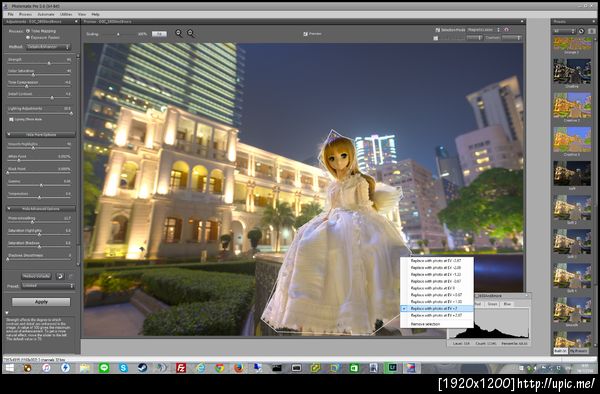The height and width of the screenshot is (394, 600).
Task: Launch Google Chrome from the taskbar
Action: pyautogui.click(x=219, y=368)
